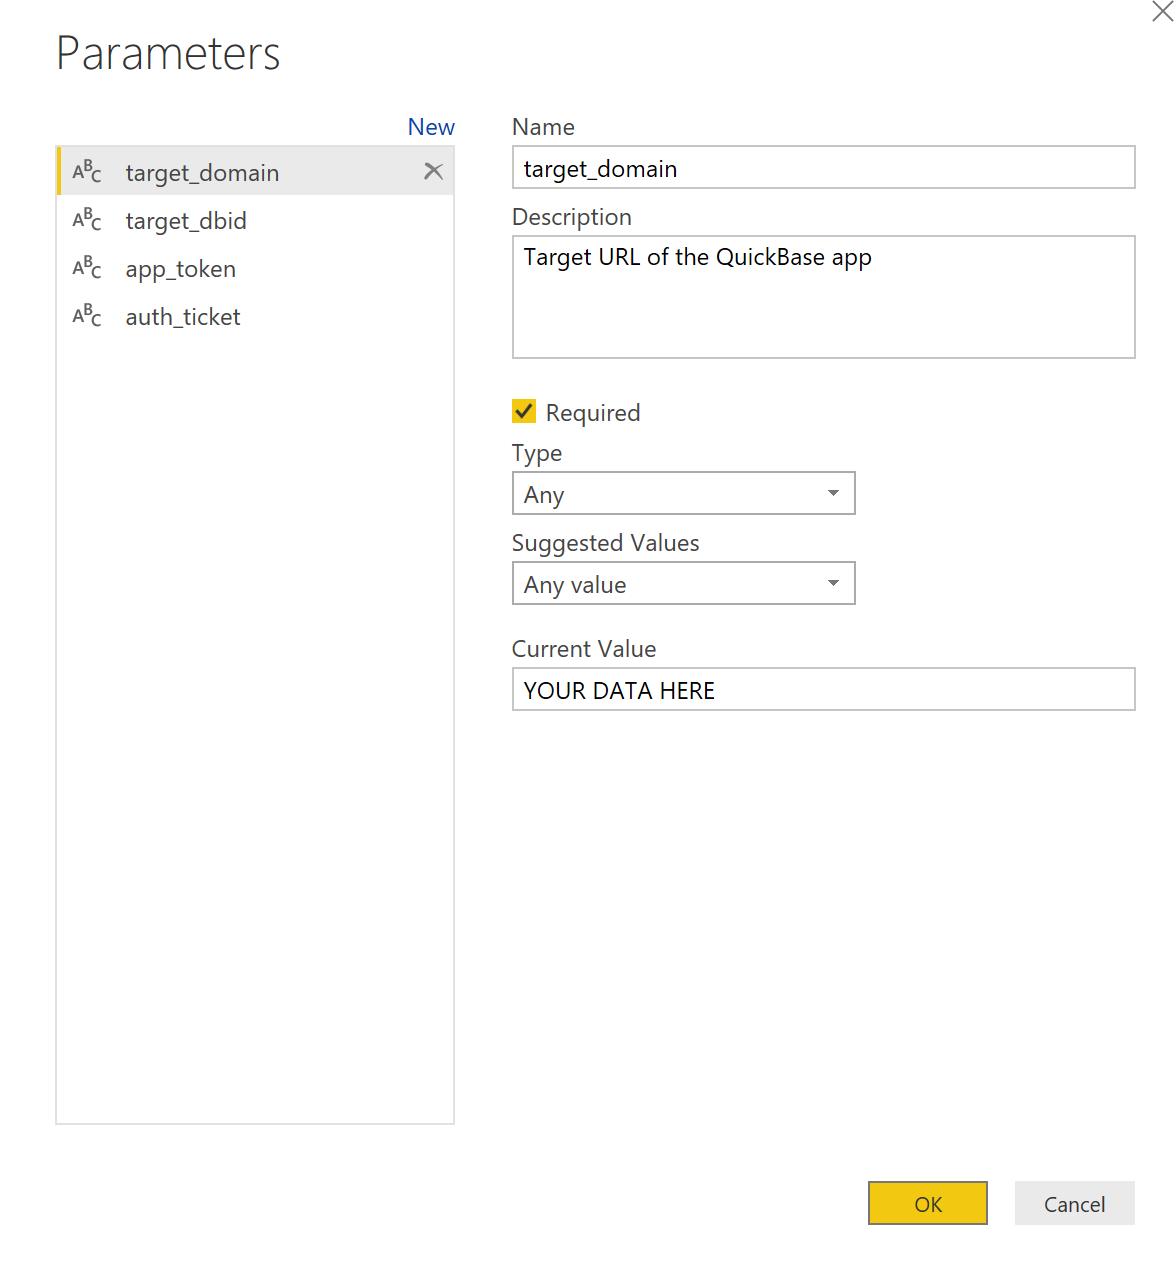Click the ABC type icon beside app_token
Screen dimensions: 1176x1266
point(87,267)
